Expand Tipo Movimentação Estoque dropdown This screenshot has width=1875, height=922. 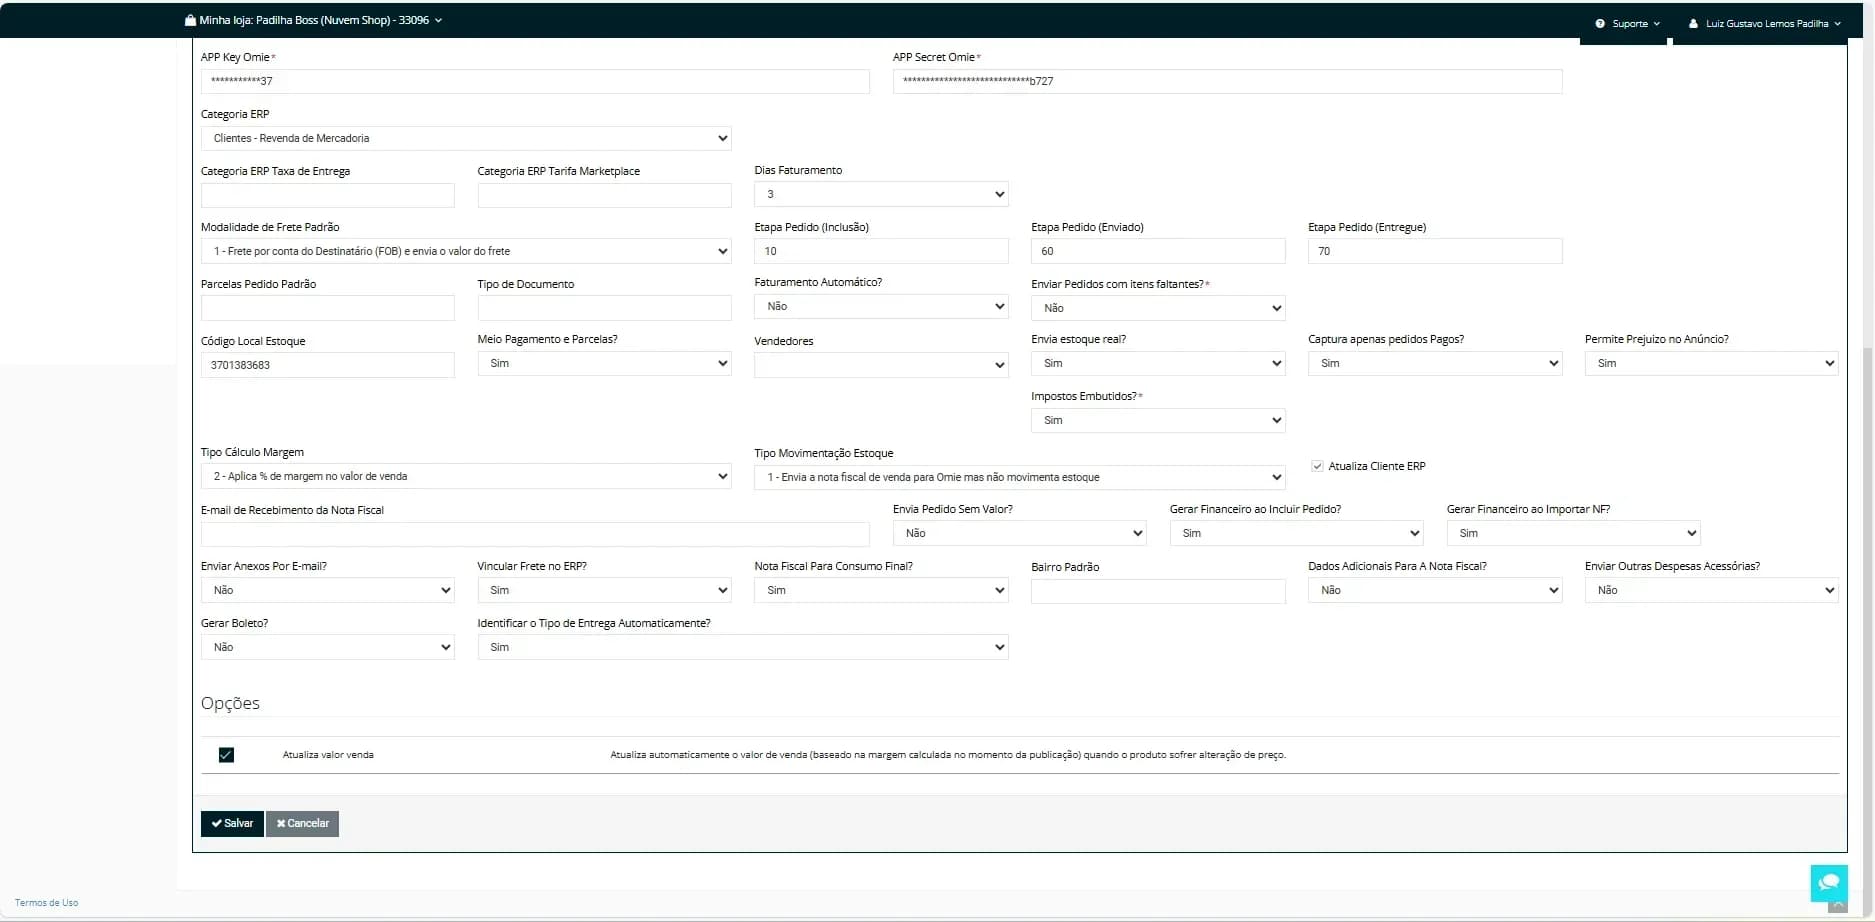[x=1019, y=477]
